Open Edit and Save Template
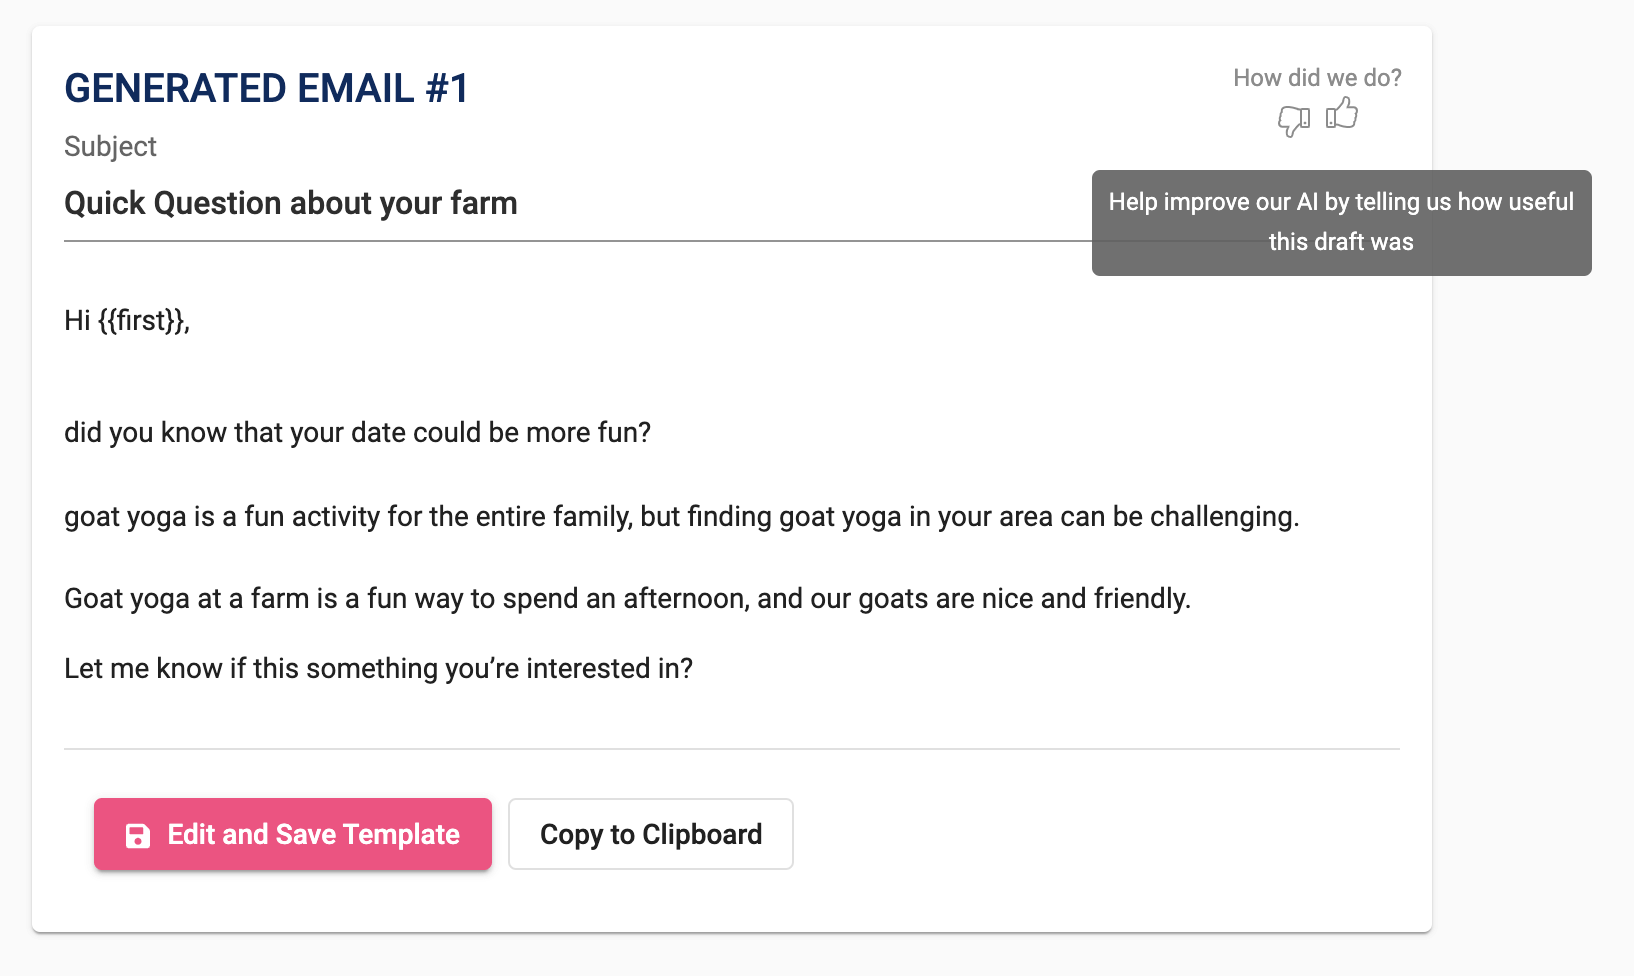Viewport: 1634px width, 976px height. click(293, 834)
